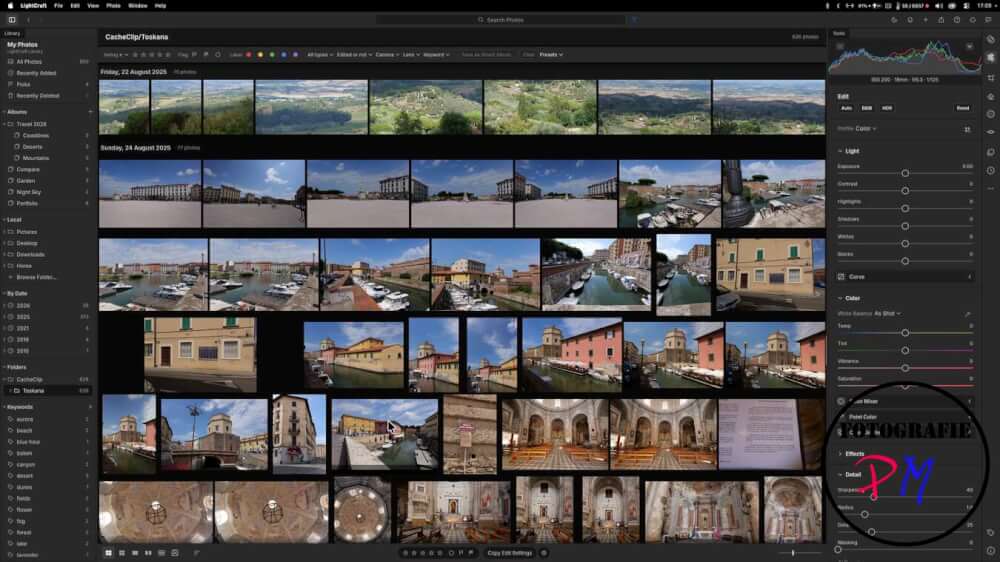Open the Edit menu in menu bar

coord(75,6)
